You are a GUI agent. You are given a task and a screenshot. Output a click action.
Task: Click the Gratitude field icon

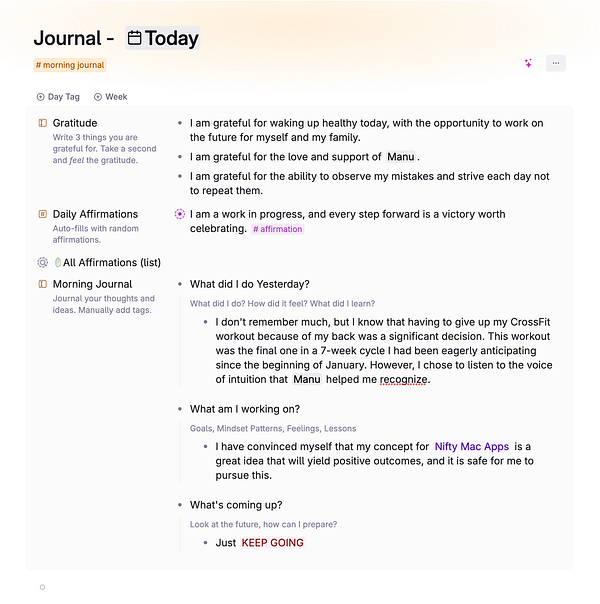pyautogui.click(x=42, y=123)
